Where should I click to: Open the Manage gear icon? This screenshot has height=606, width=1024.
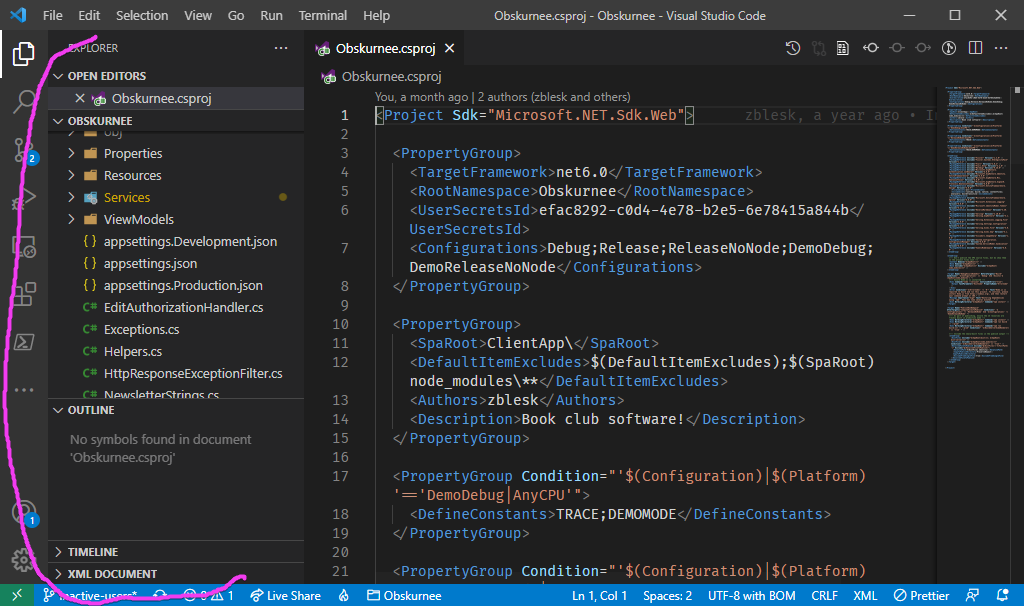(24, 560)
